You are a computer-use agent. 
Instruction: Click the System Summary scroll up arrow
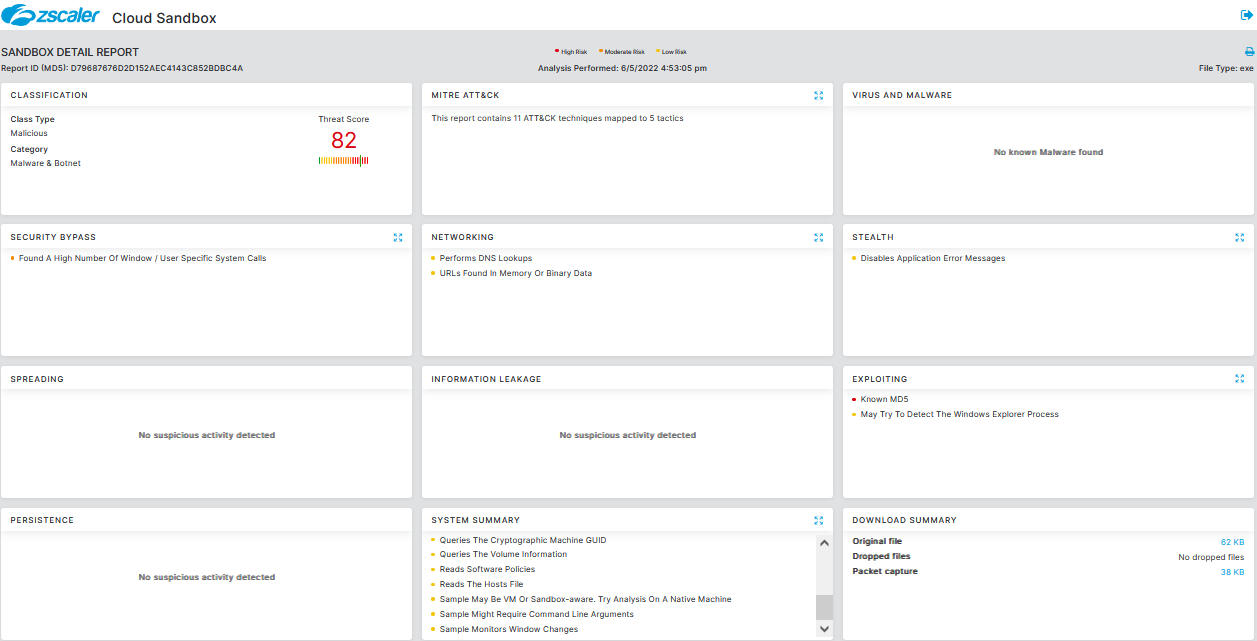[x=824, y=543]
